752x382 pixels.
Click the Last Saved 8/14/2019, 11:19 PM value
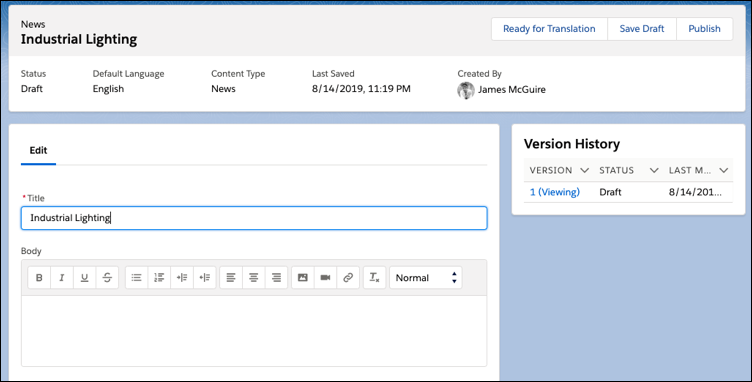(x=361, y=89)
